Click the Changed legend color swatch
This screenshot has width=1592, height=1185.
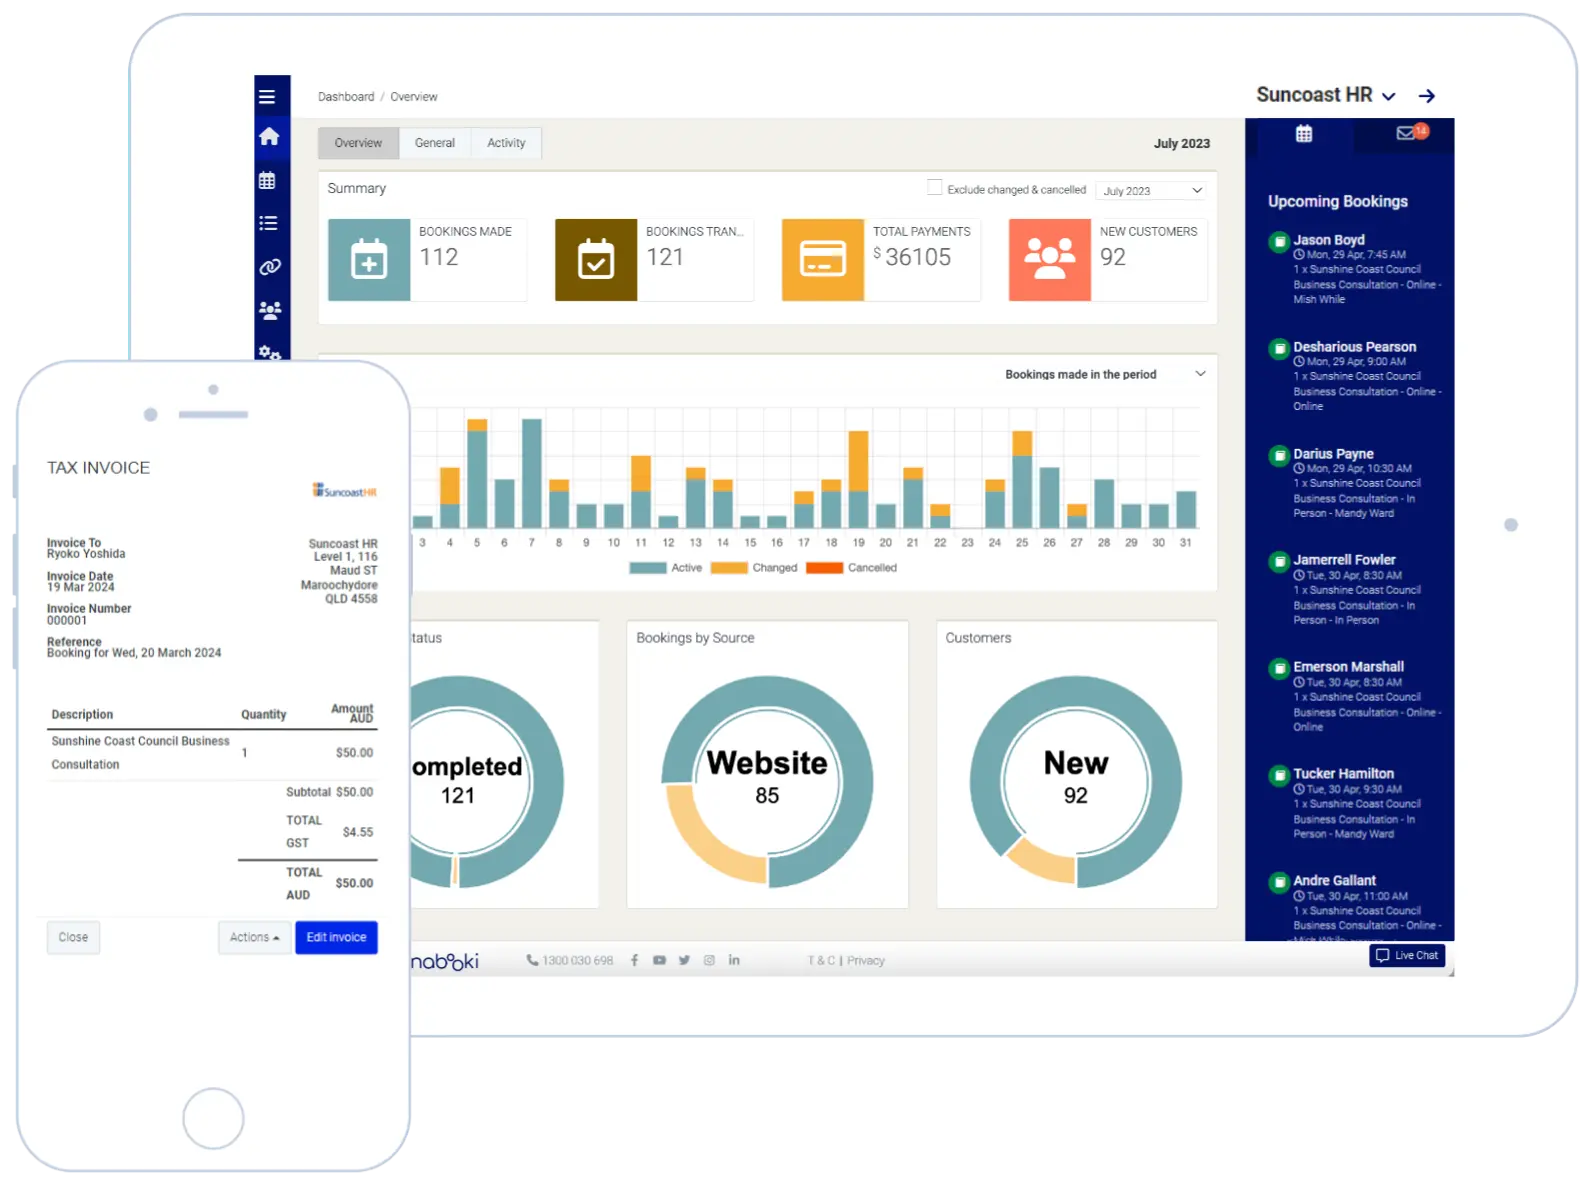[729, 568]
